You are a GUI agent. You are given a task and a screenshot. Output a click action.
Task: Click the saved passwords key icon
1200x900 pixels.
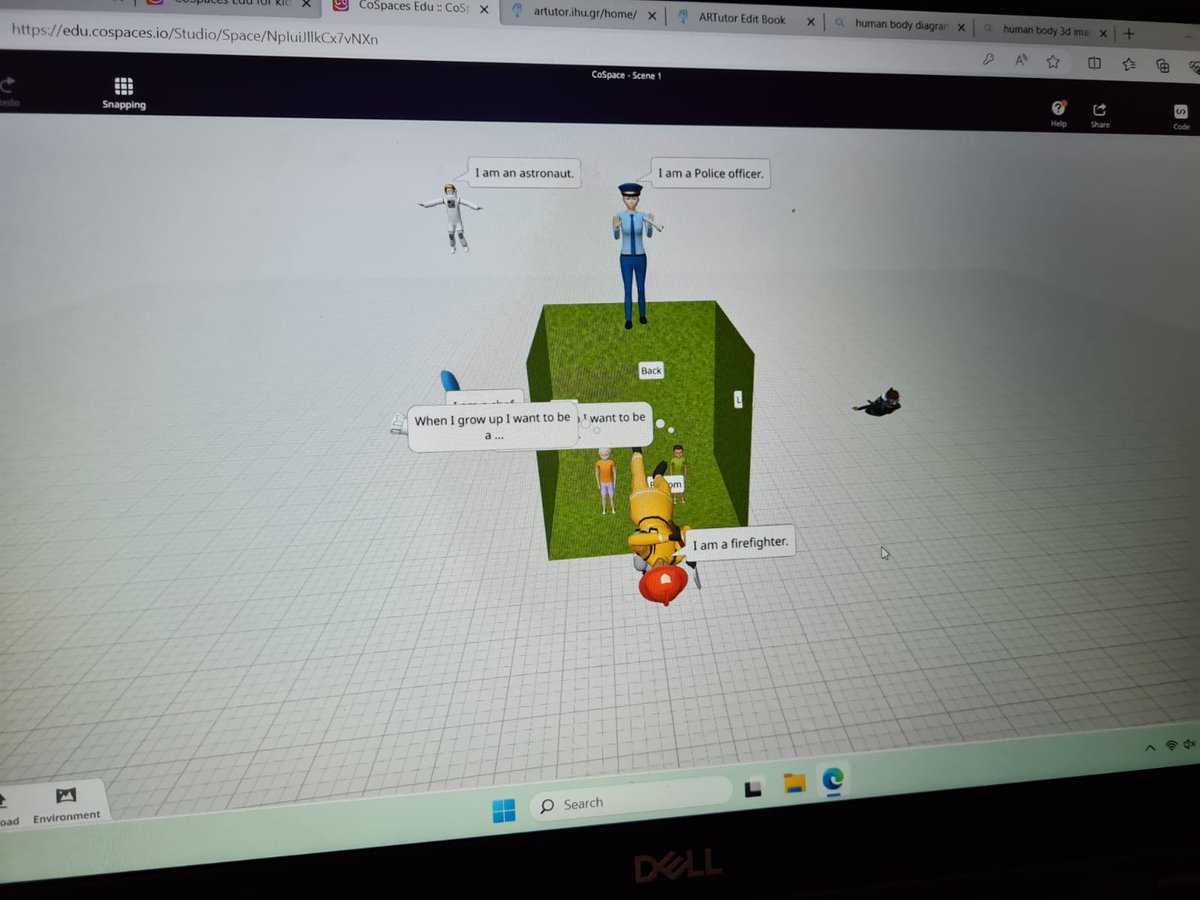pos(988,60)
